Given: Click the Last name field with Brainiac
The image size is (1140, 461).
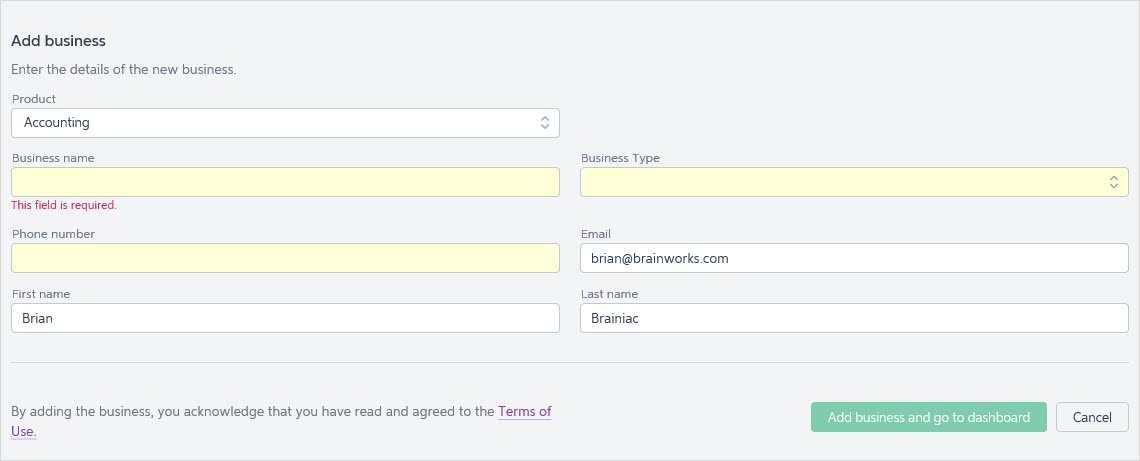Looking at the screenshot, I should pos(854,318).
